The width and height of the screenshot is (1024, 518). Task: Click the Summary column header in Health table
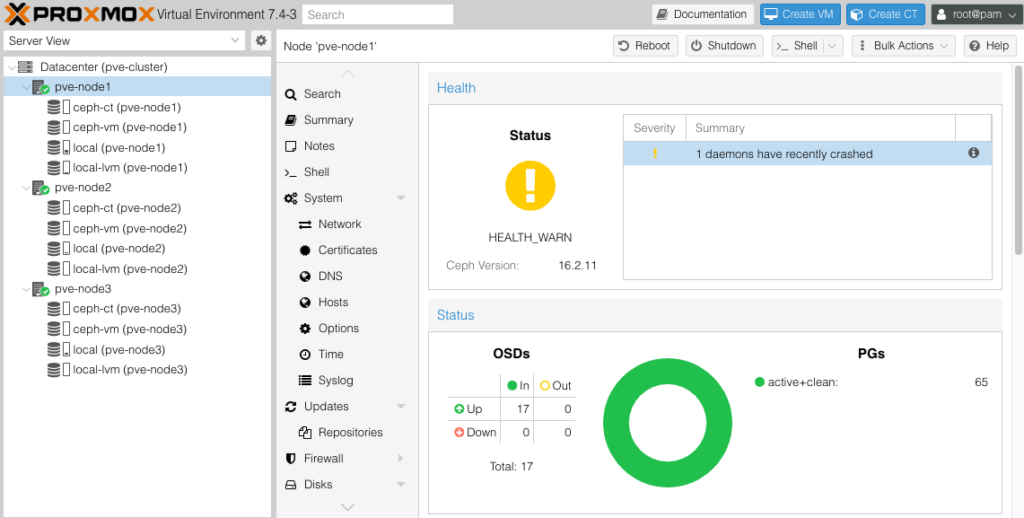click(821, 128)
